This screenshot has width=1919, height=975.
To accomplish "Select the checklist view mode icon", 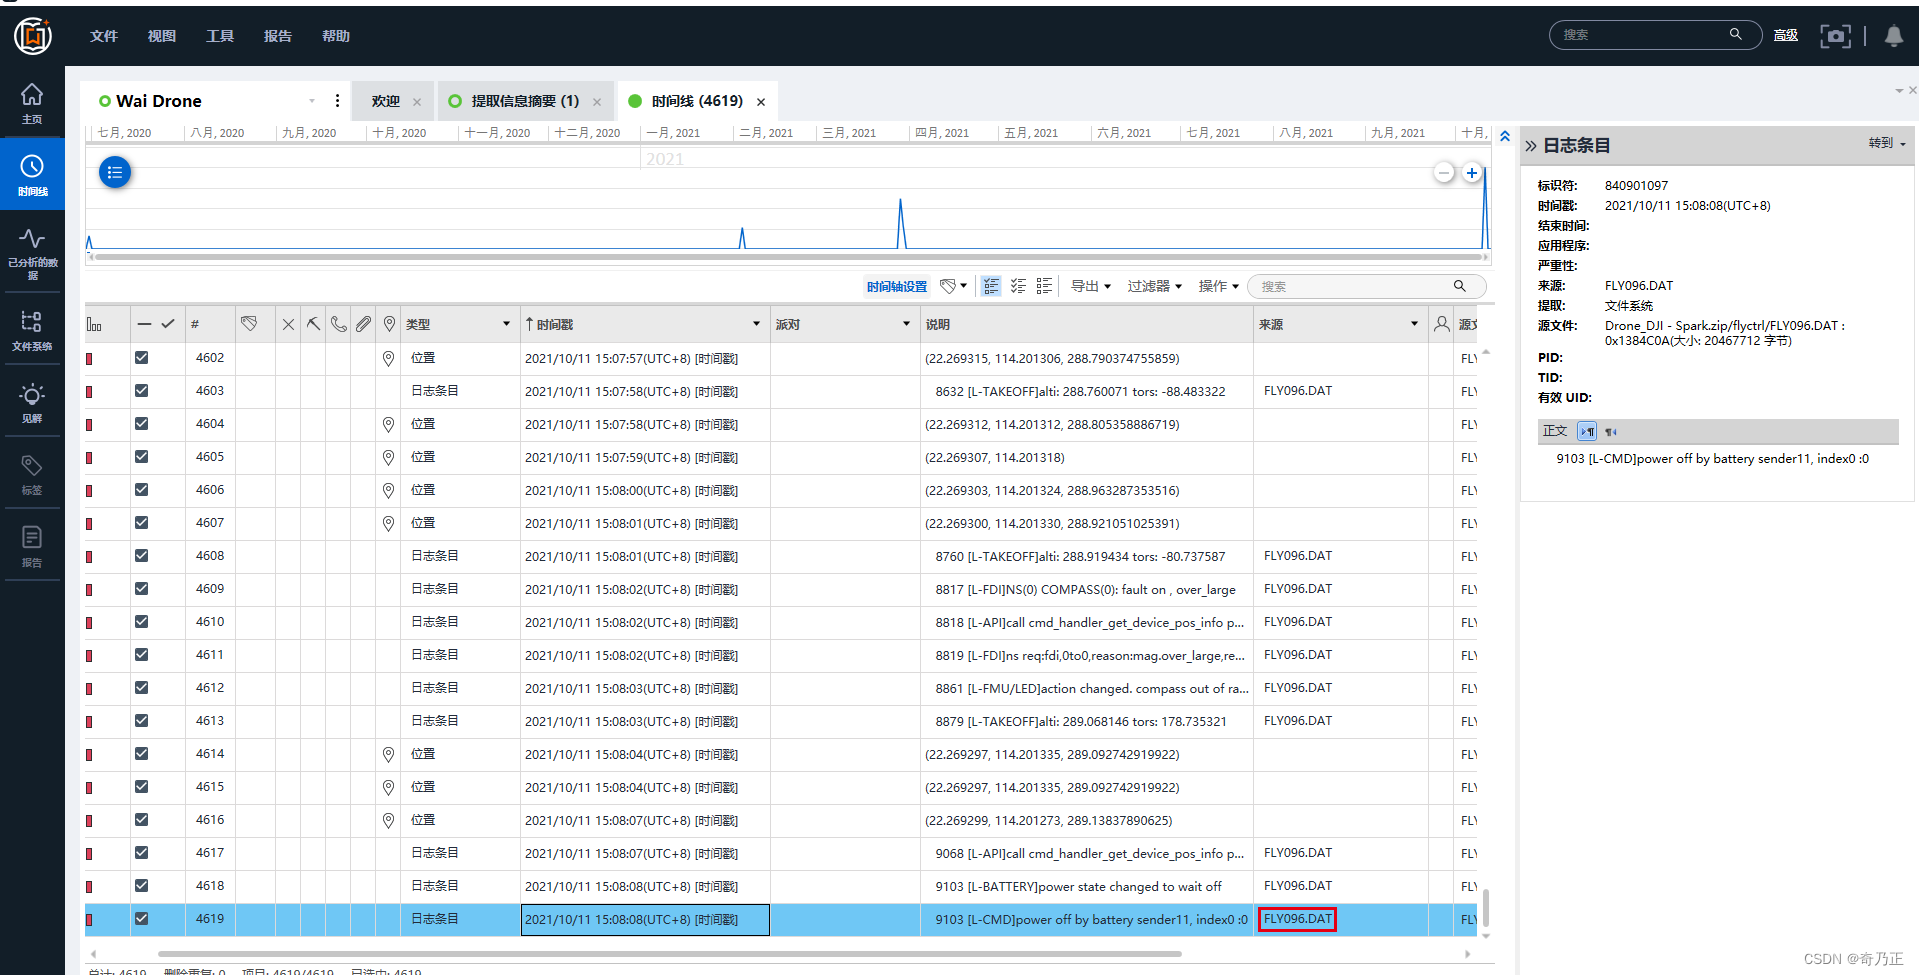I will coord(1018,286).
